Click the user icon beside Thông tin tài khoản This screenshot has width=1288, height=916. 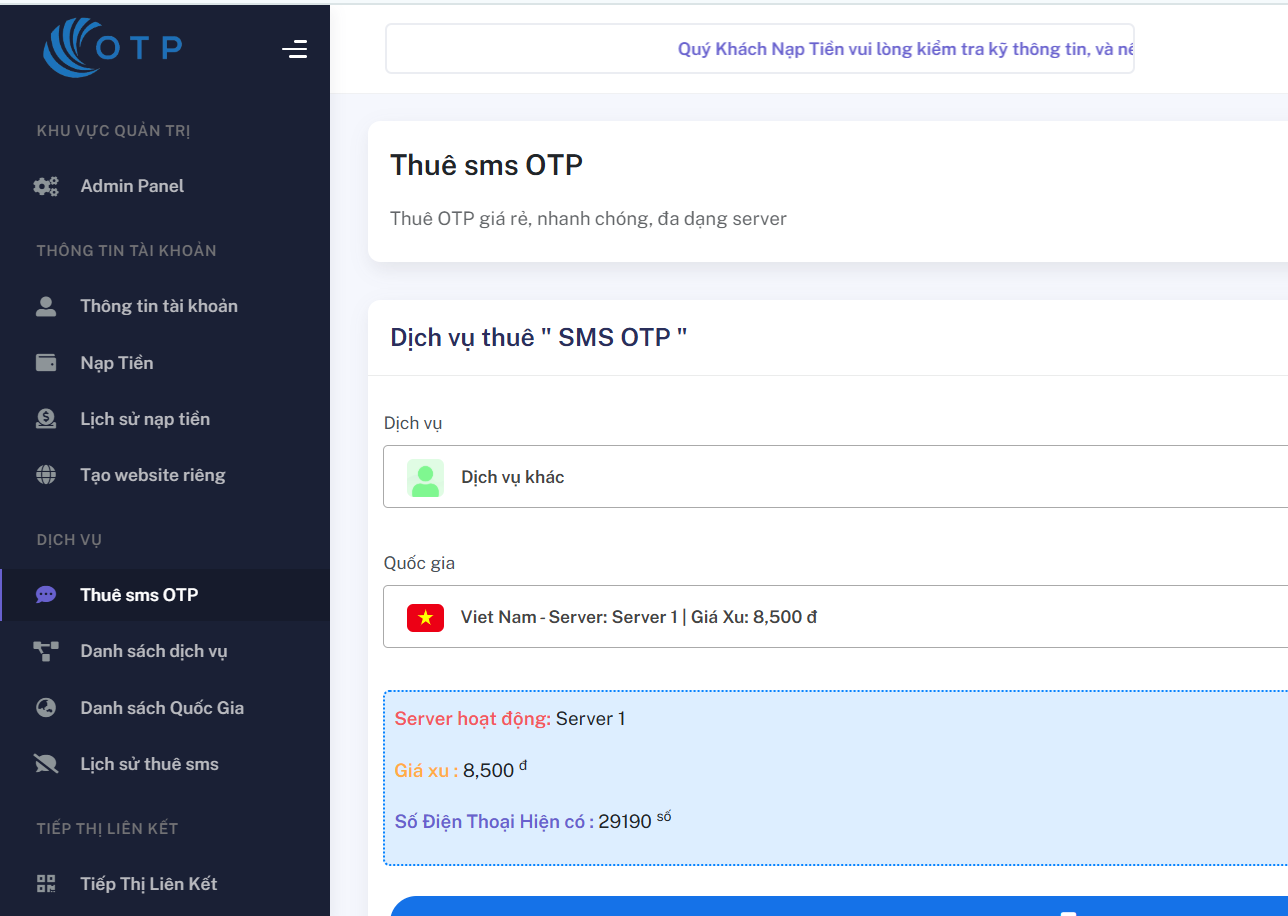(x=46, y=306)
